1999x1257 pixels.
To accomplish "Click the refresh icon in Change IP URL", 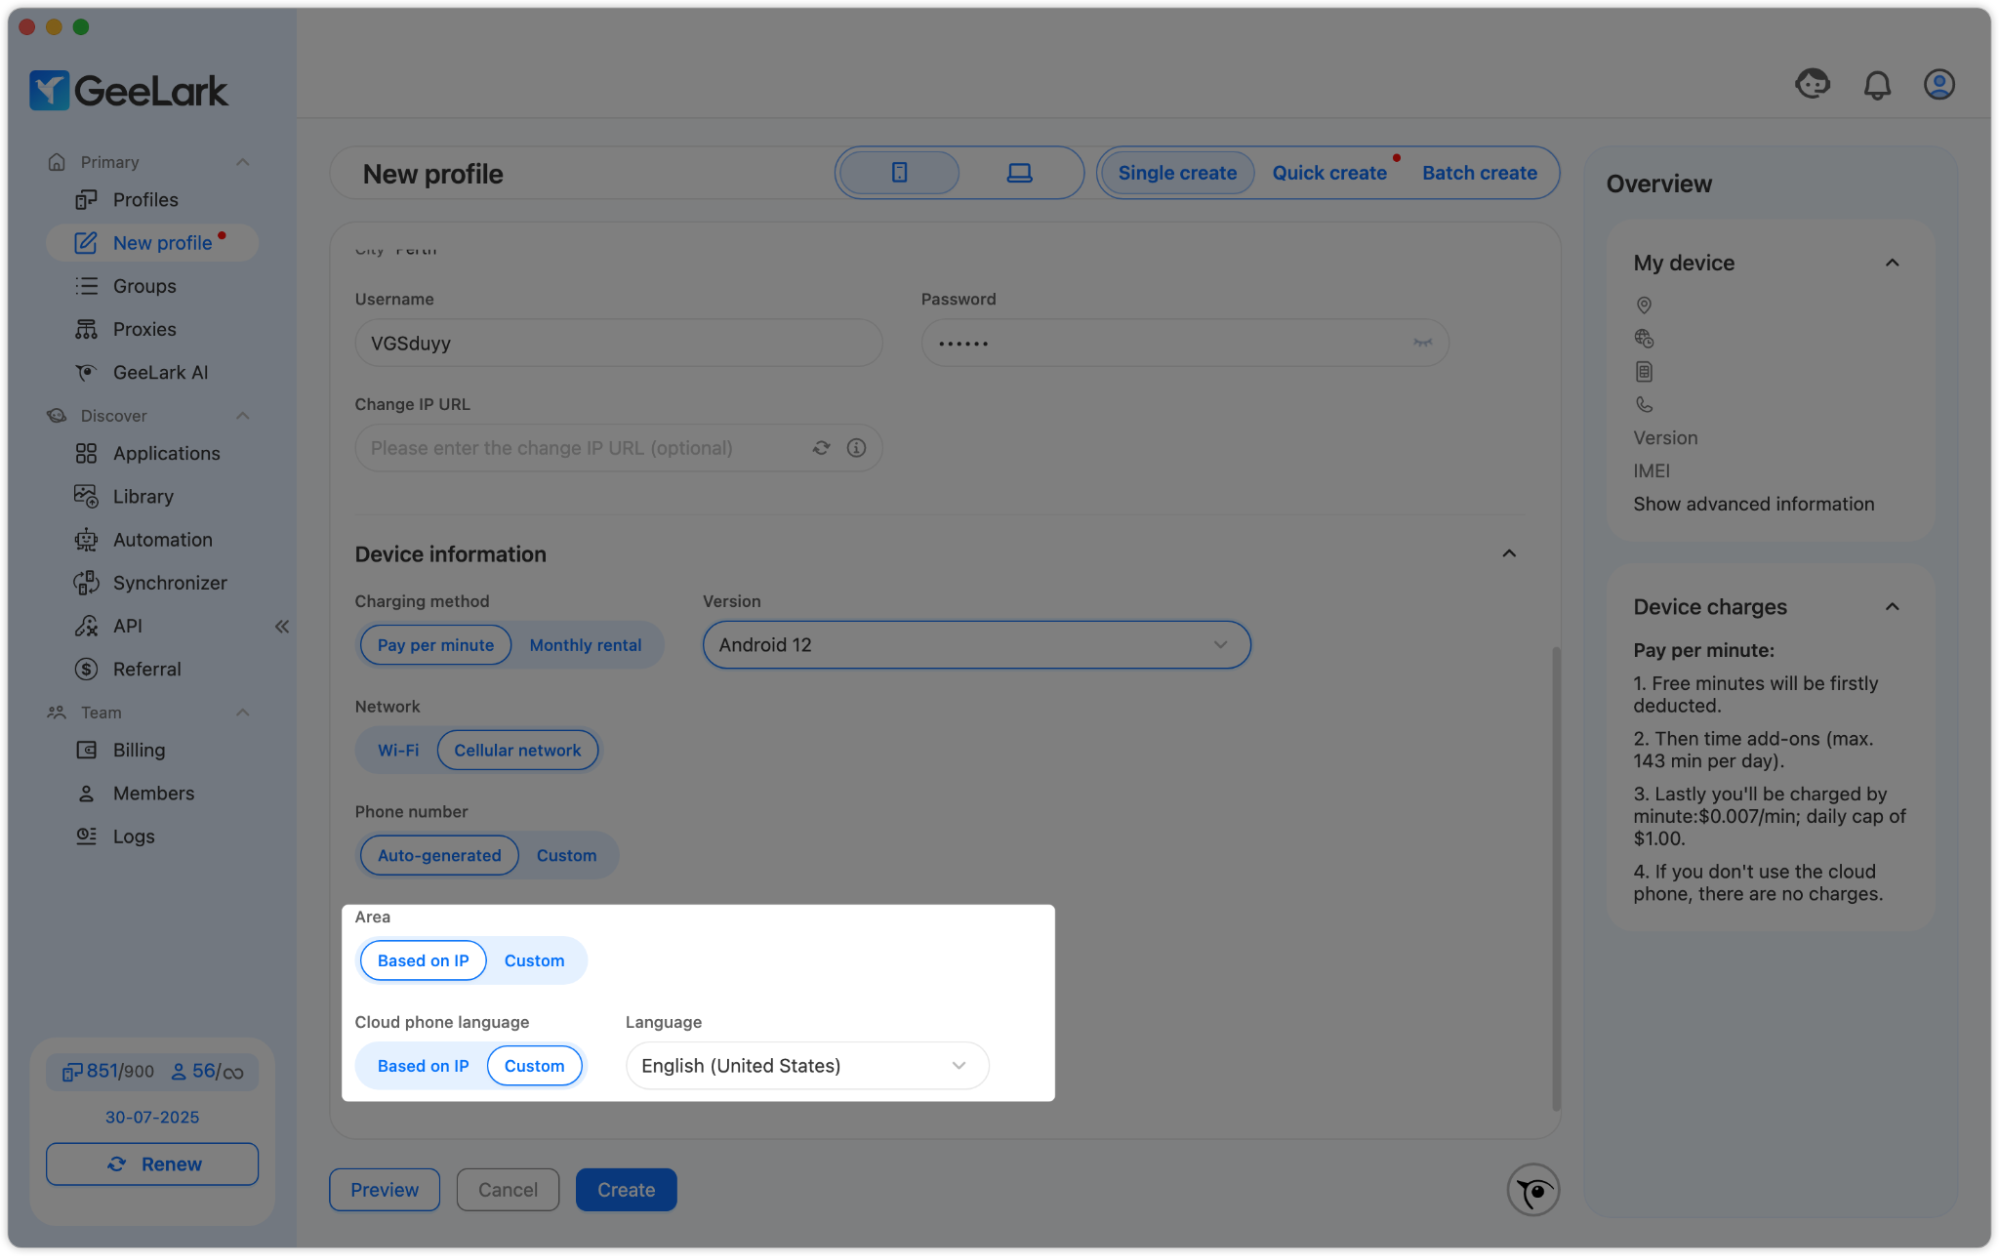I will coord(821,448).
